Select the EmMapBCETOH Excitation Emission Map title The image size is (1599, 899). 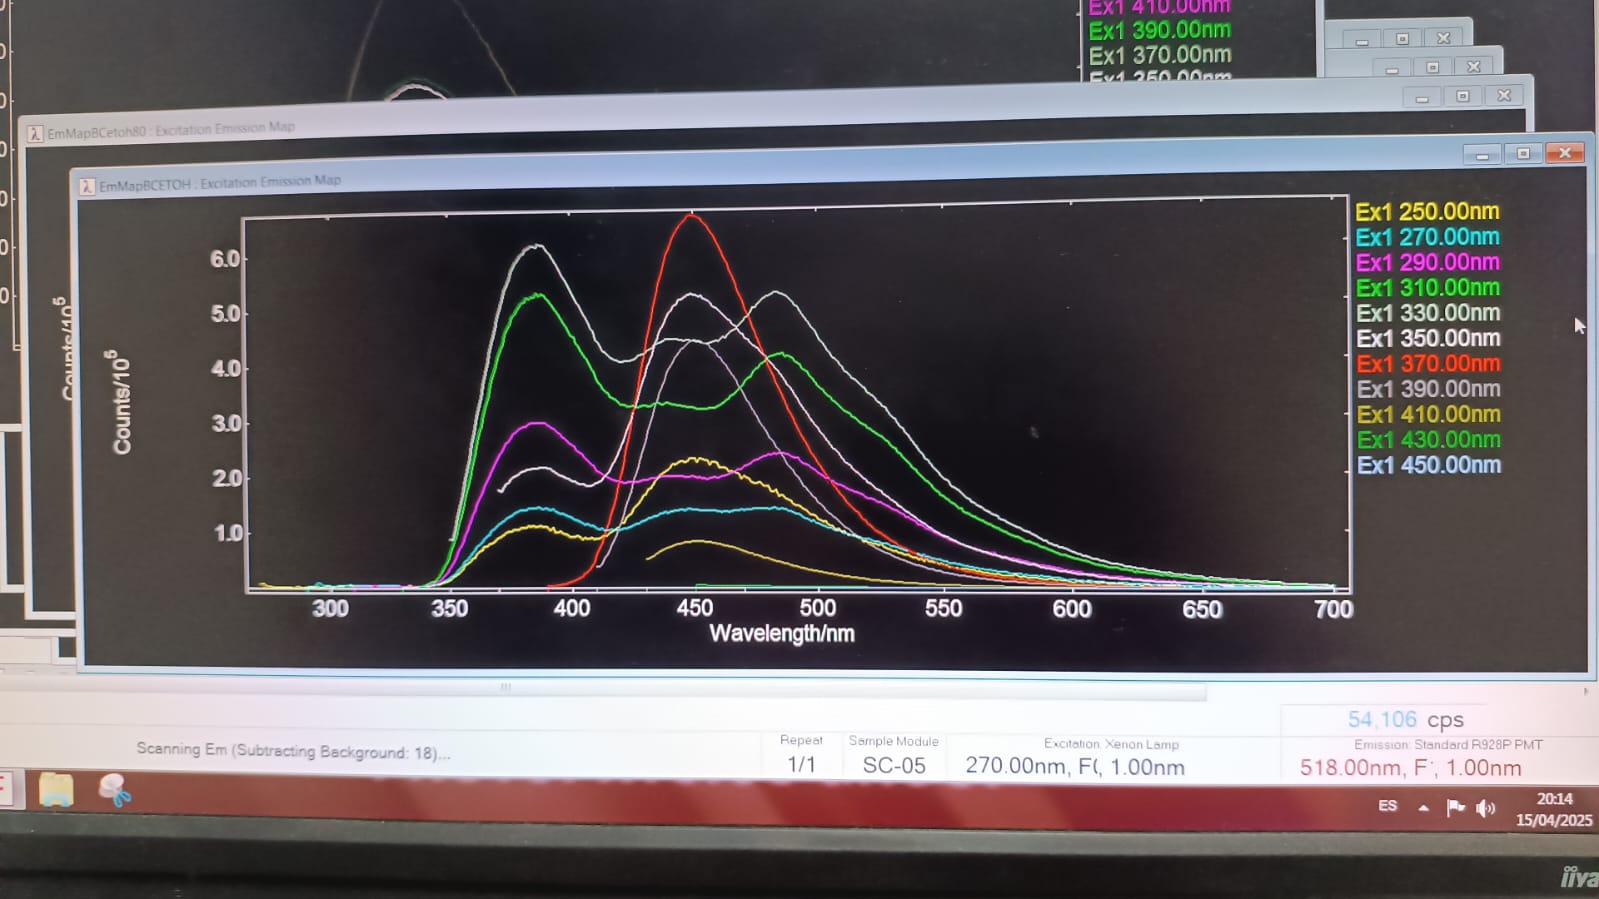(x=220, y=183)
